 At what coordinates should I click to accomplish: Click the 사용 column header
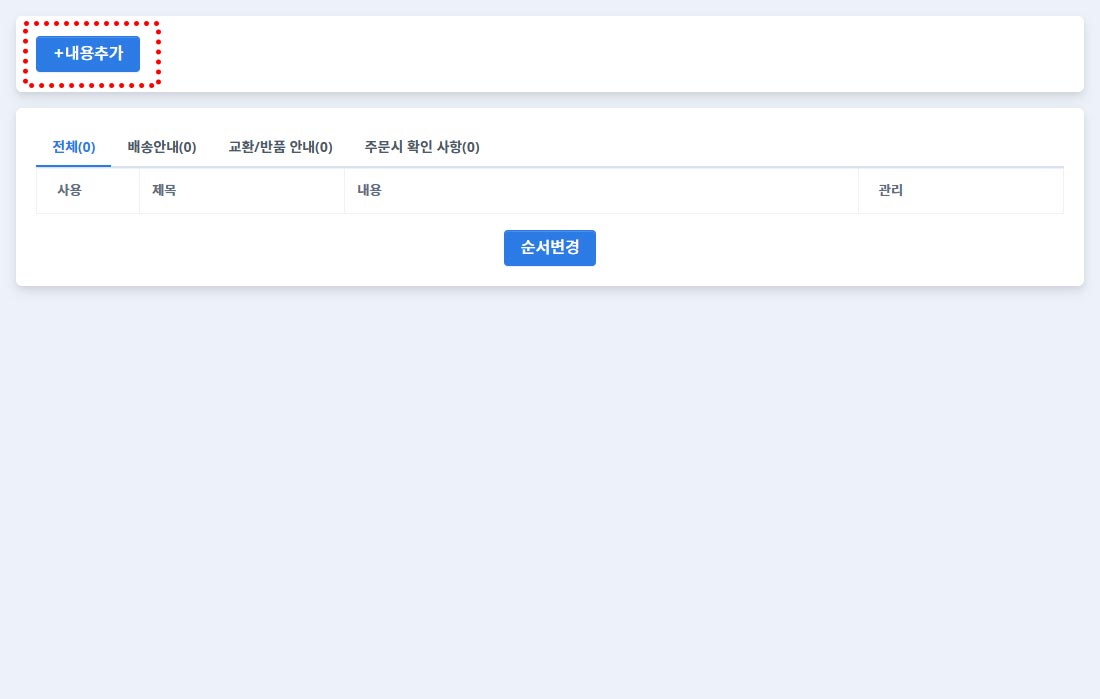(88, 190)
